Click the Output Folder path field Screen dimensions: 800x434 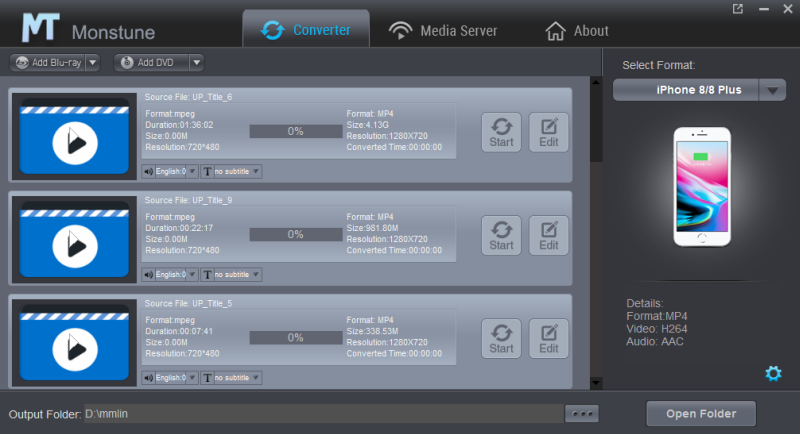point(320,413)
